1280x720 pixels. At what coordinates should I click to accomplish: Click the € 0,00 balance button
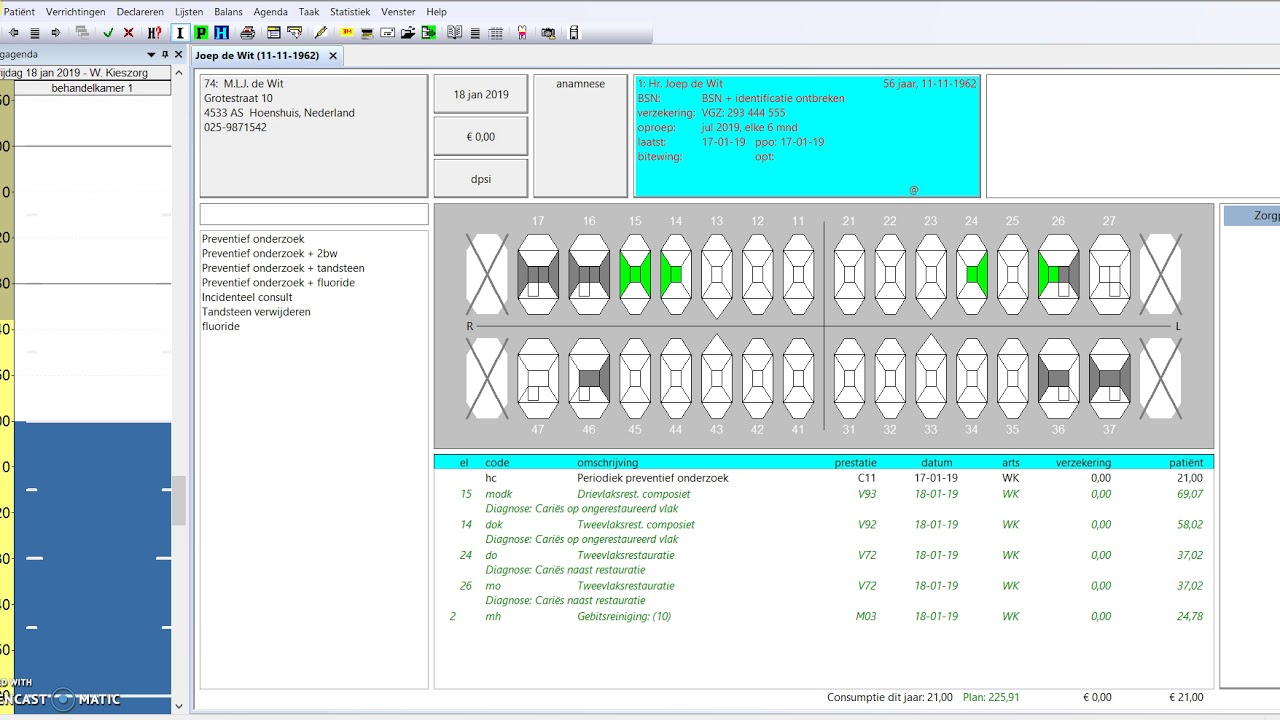[481, 137]
